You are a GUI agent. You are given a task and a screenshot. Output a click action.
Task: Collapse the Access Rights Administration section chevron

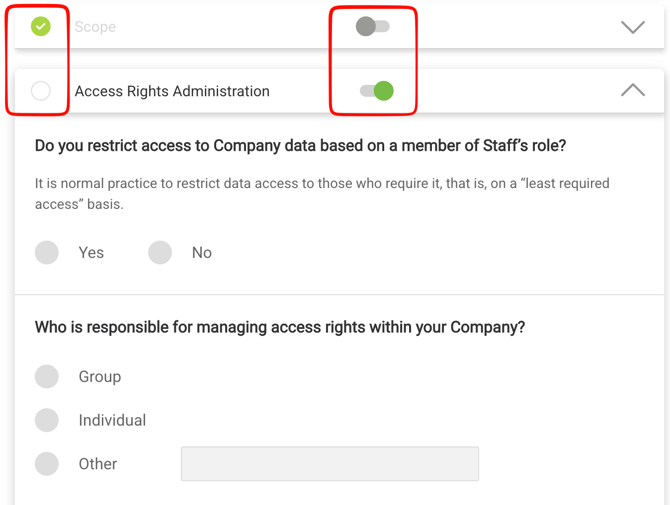[x=633, y=90]
